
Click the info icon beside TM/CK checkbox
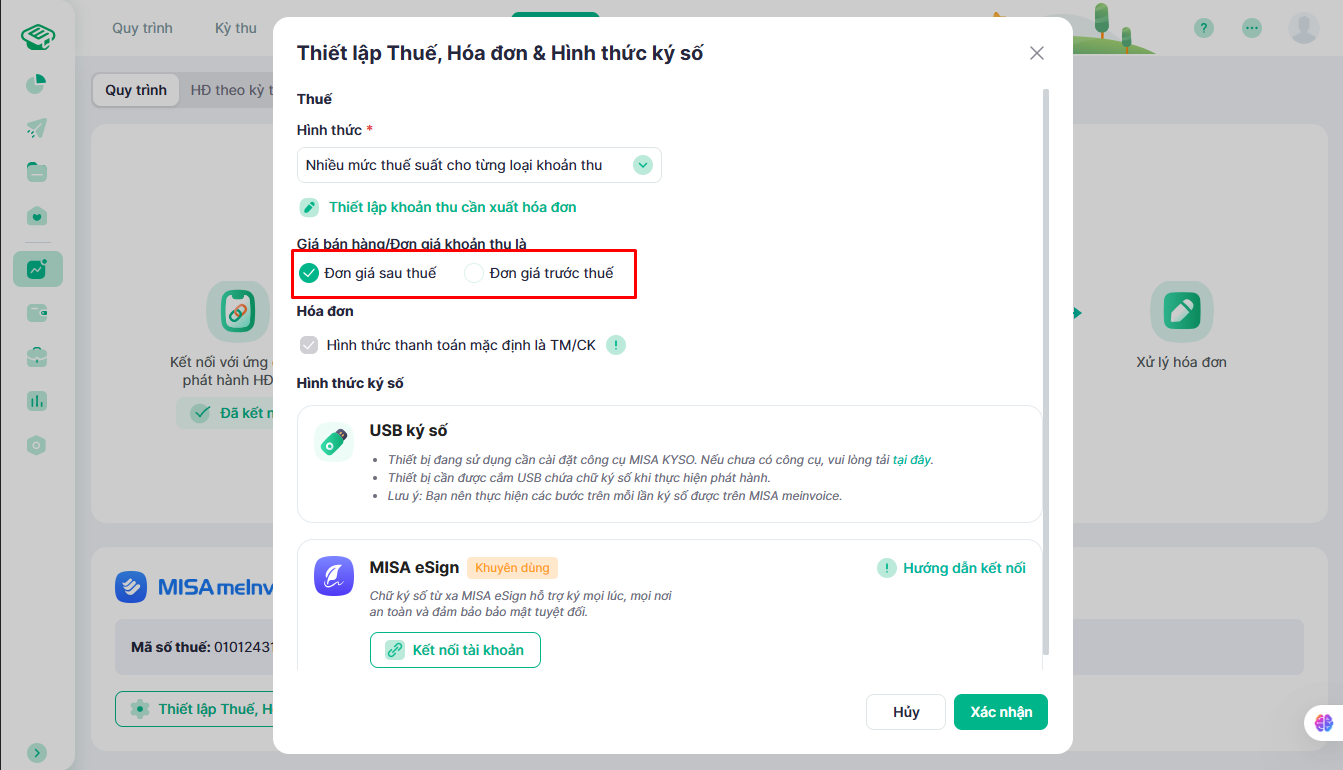(617, 345)
